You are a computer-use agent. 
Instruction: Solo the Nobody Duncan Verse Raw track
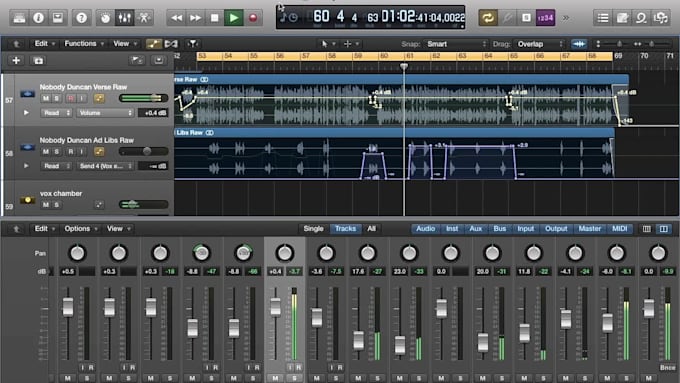pyautogui.click(x=56, y=98)
